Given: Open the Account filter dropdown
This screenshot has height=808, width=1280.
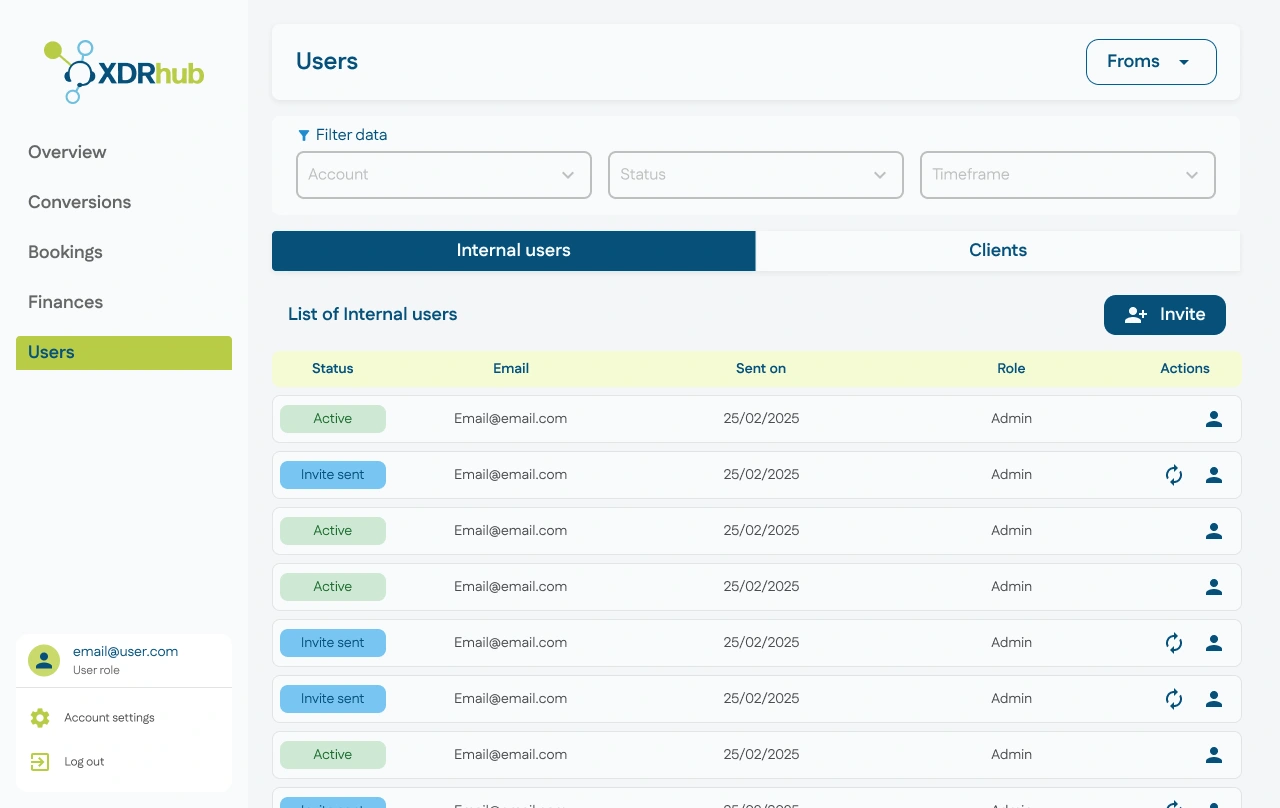Looking at the screenshot, I should (x=443, y=175).
